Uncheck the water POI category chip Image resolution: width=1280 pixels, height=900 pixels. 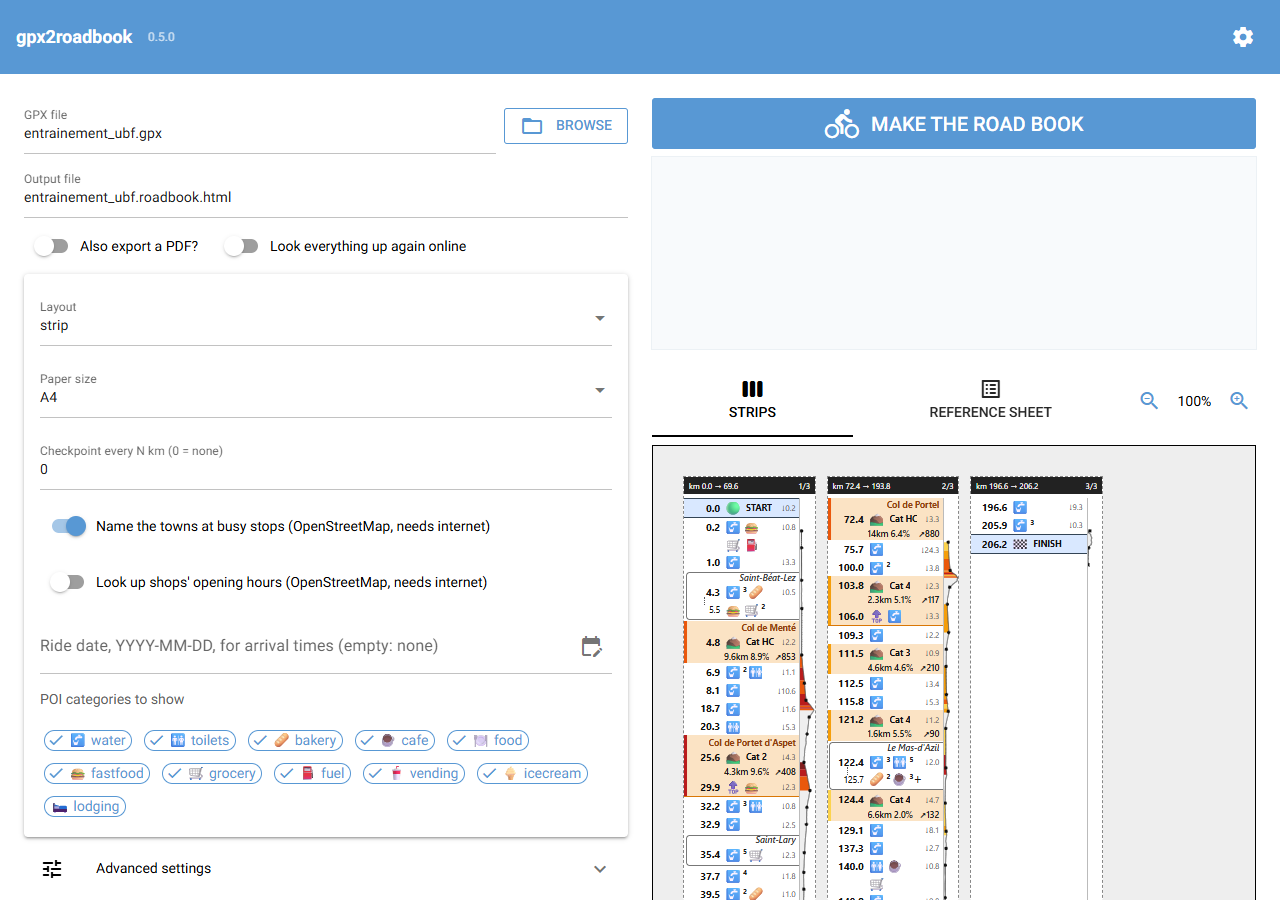(88, 741)
